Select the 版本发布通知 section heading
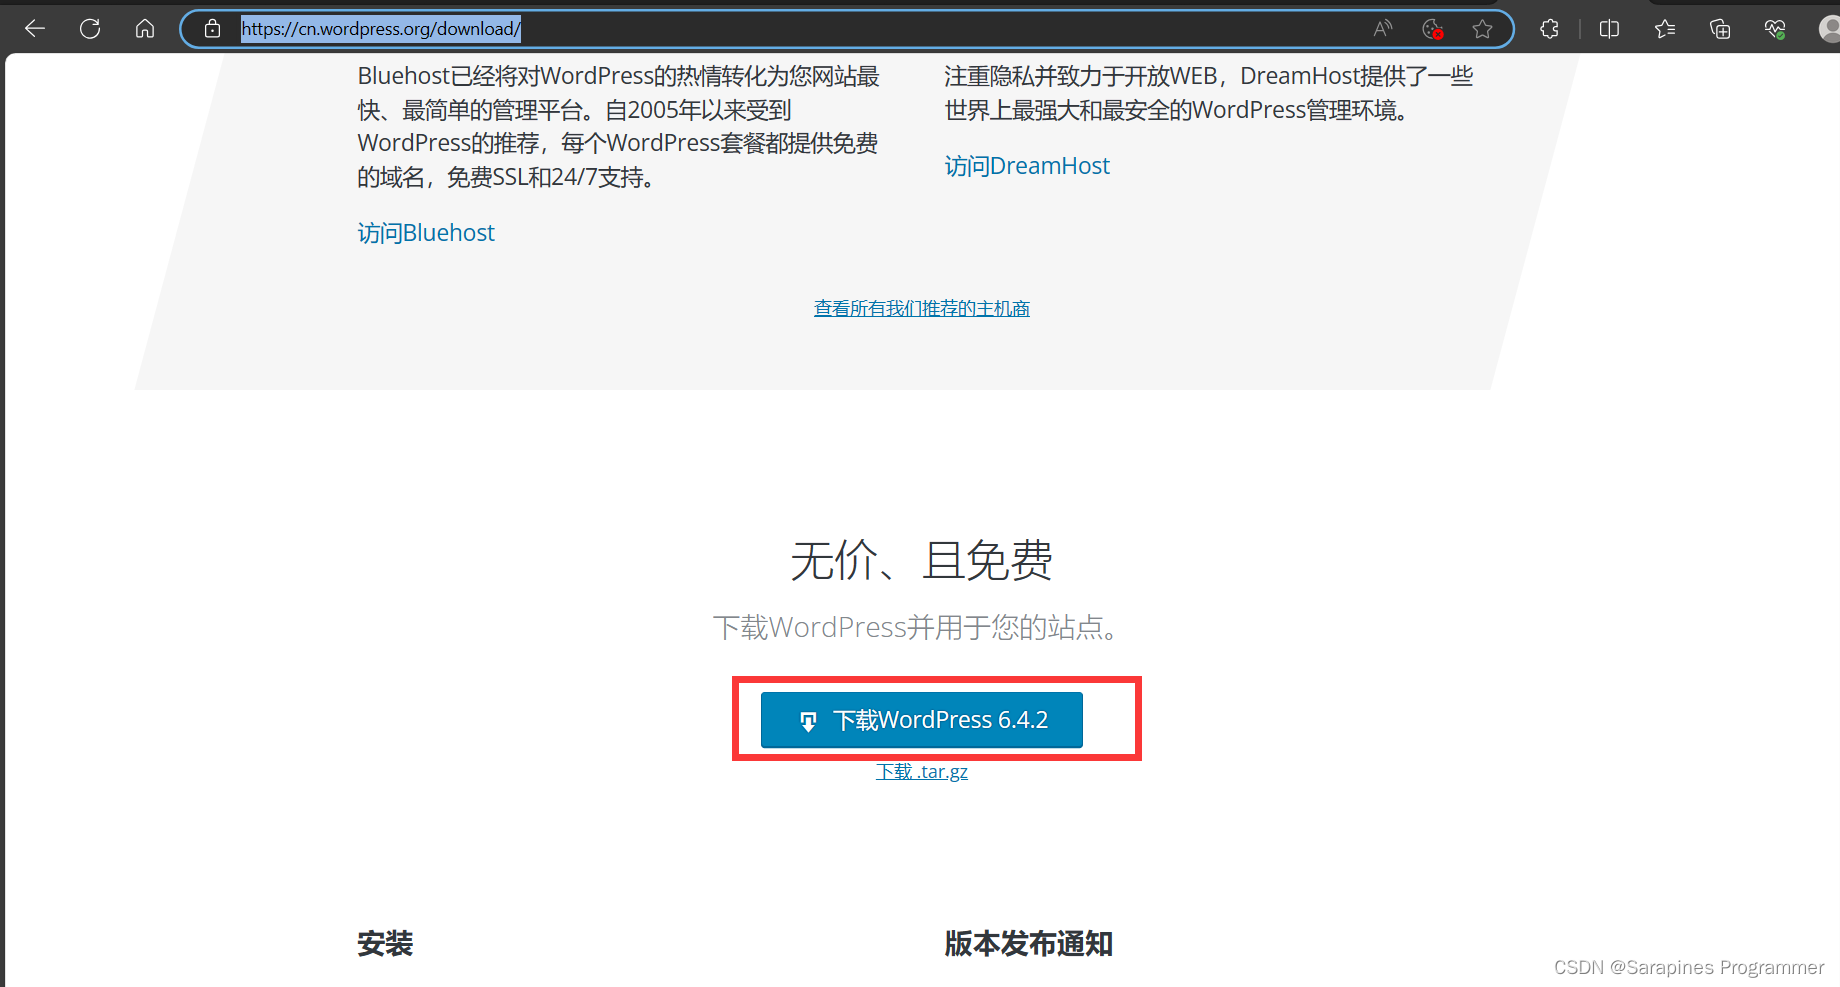Image resolution: width=1840 pixels, height=987 pixels. 1029,943
